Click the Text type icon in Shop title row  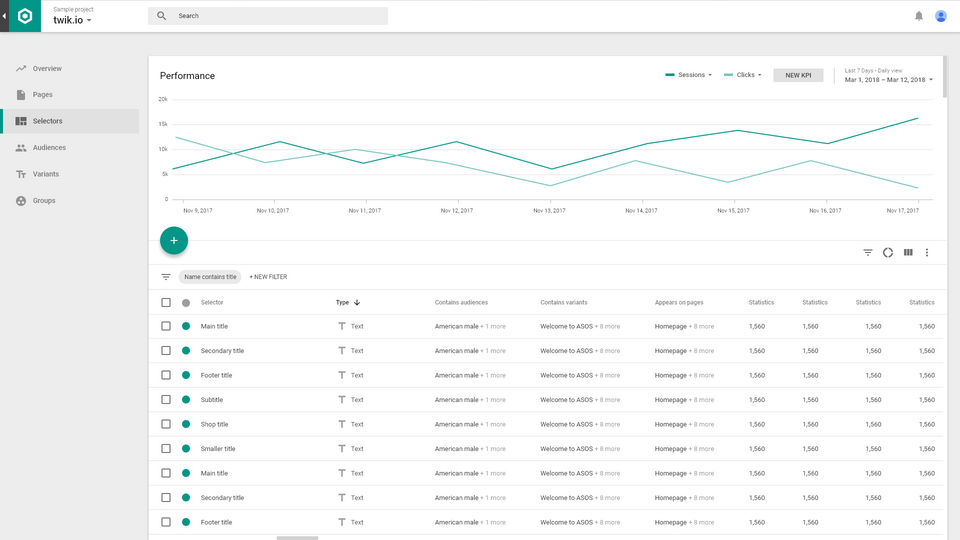tap(342, 424)
